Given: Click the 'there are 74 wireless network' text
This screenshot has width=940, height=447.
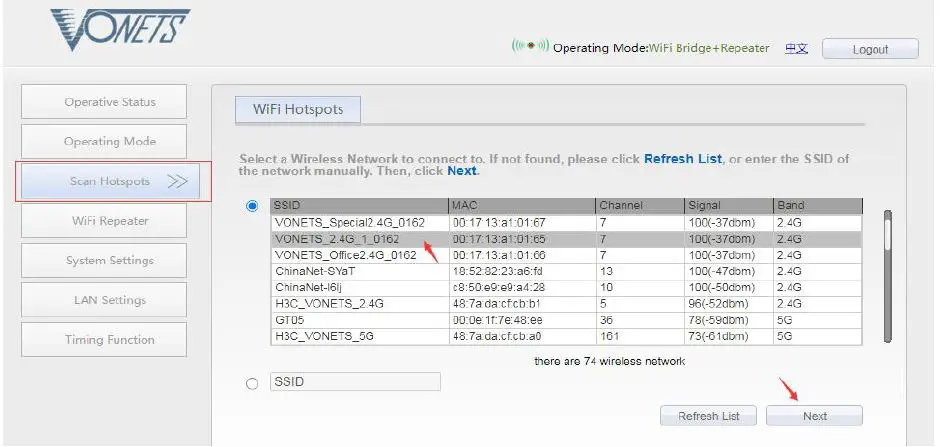Looking at the screenshot, I should coord(609,361).
